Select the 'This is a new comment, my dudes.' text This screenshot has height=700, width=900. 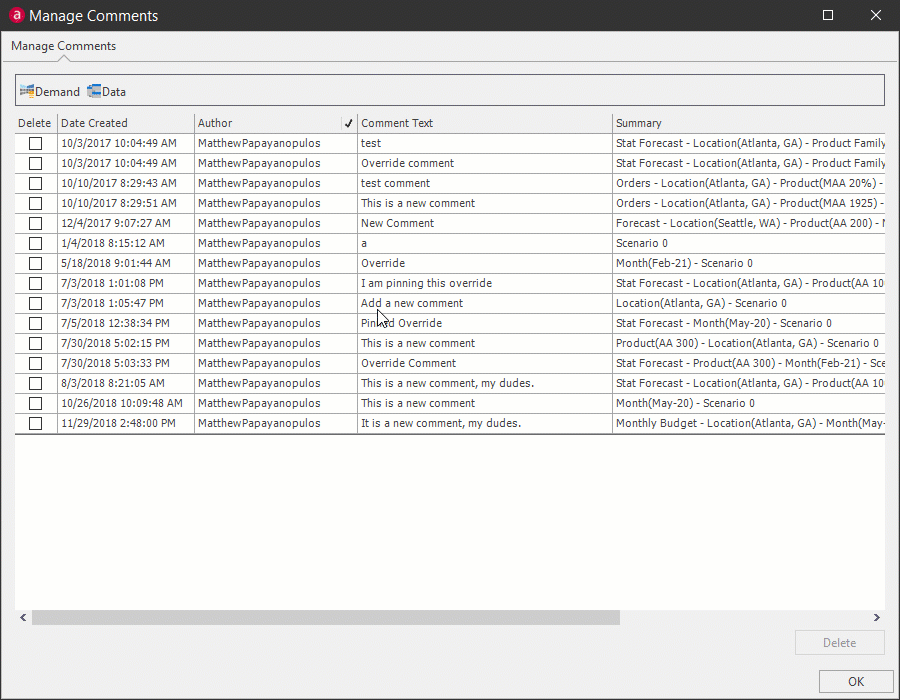tap(447, 383)
